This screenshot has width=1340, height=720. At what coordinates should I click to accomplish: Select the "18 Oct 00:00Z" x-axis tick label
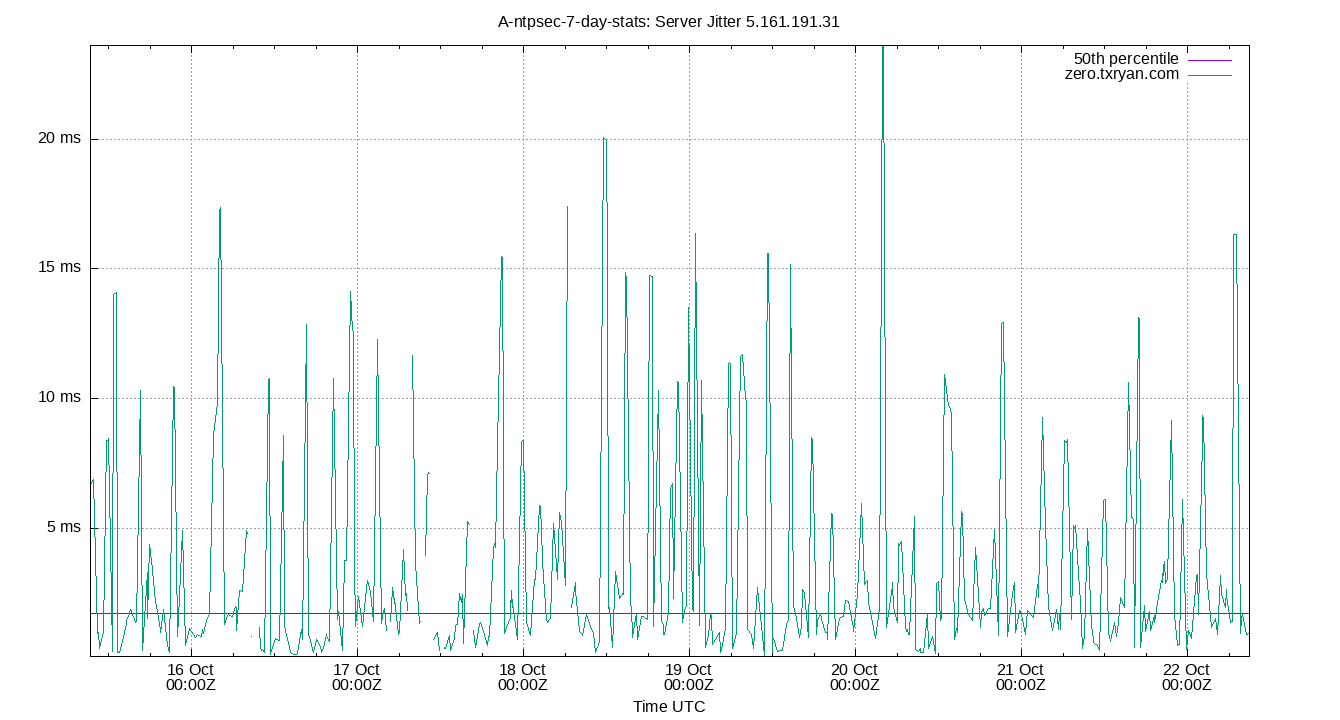(x=522, y=677)
